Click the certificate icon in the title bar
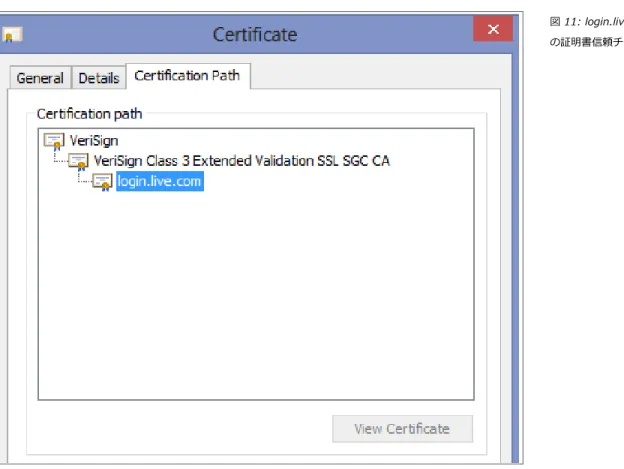This screenshot has height=469, width=624. click(12, 35)
